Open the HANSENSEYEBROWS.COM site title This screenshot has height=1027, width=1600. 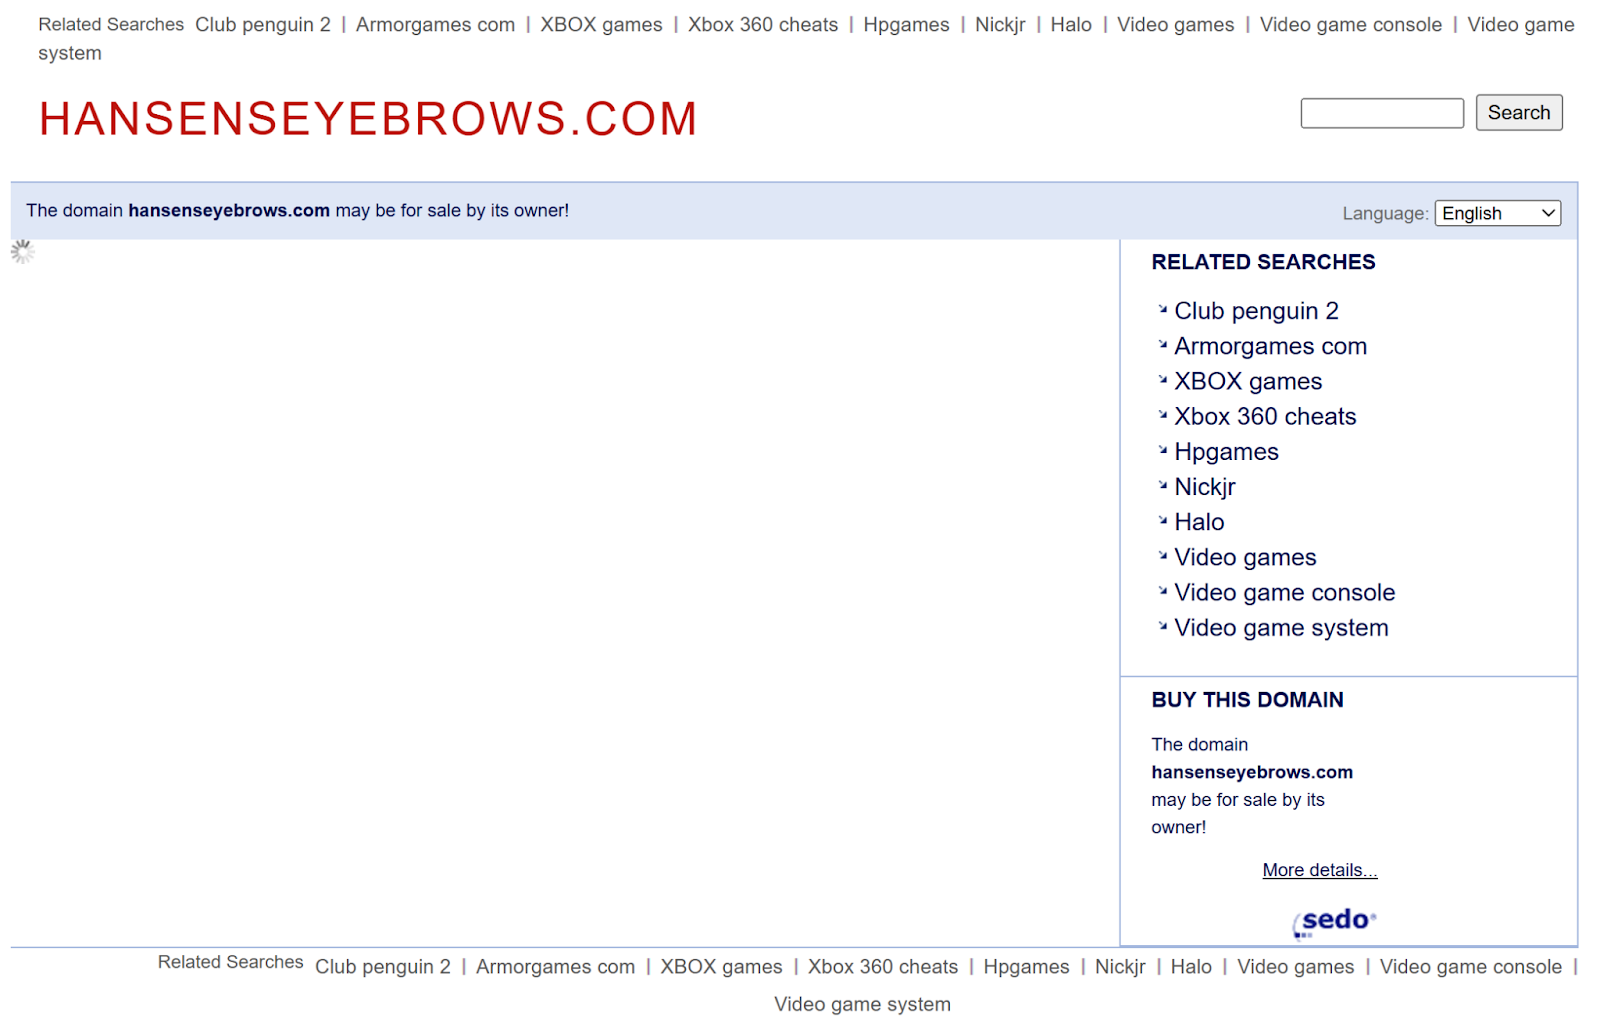pyautogui.click(x=368, y=119)
